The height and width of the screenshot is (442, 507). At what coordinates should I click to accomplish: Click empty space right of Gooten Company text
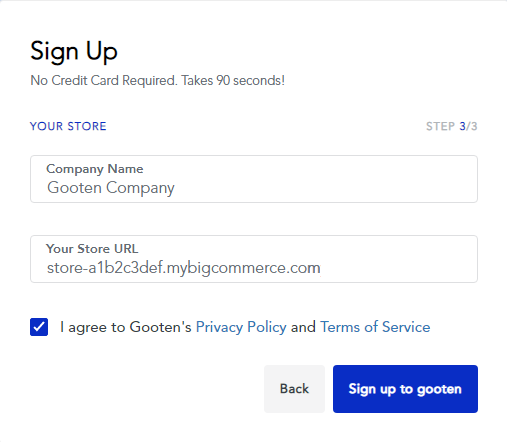323,188
